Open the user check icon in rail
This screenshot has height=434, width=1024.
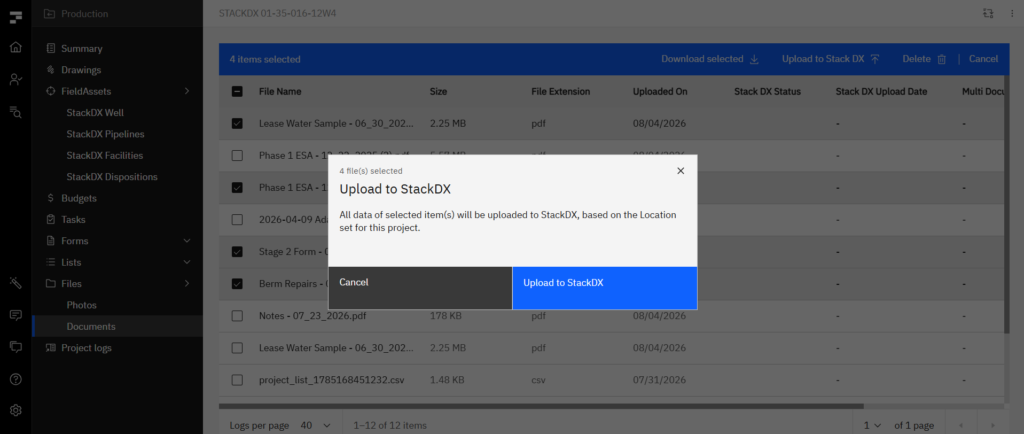(x=16, y=80)
